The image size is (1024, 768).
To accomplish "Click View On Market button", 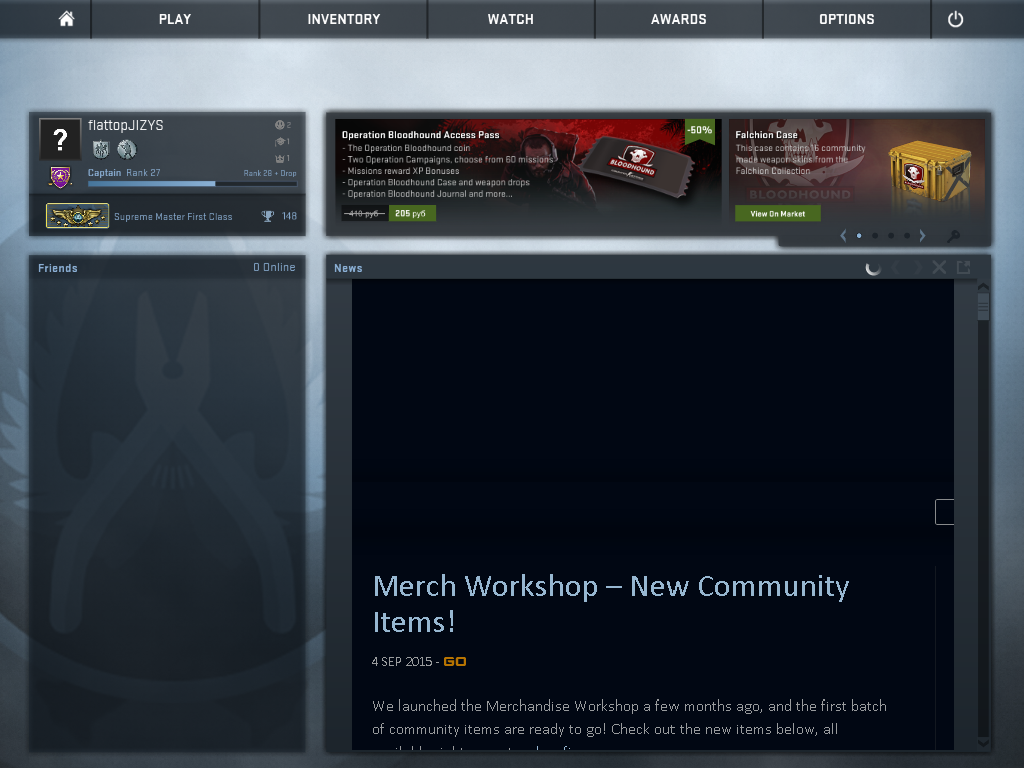I will 777,214.
